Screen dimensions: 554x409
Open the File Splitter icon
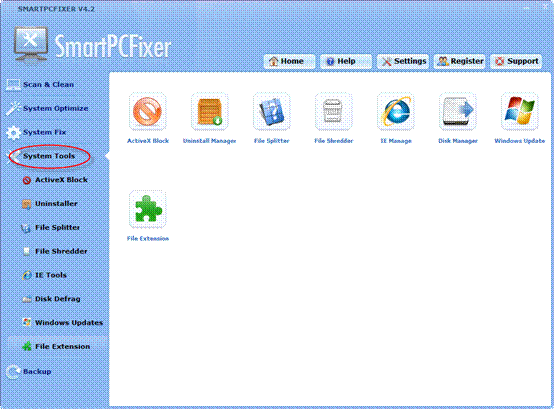[272, 112]
